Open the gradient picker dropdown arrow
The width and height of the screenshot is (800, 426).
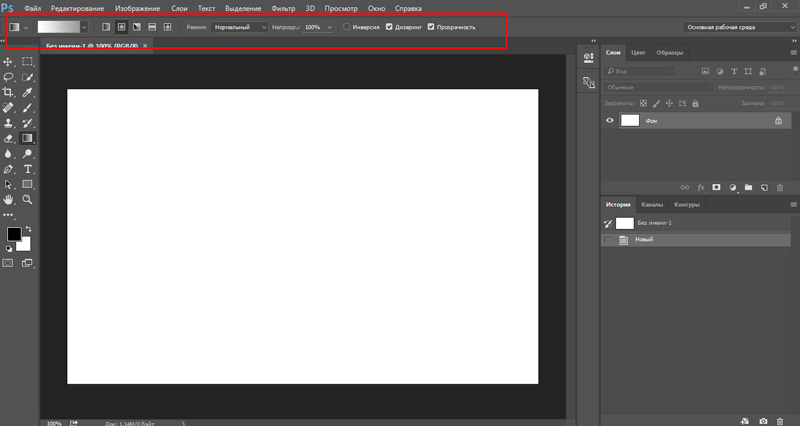[x=84, y=28]
